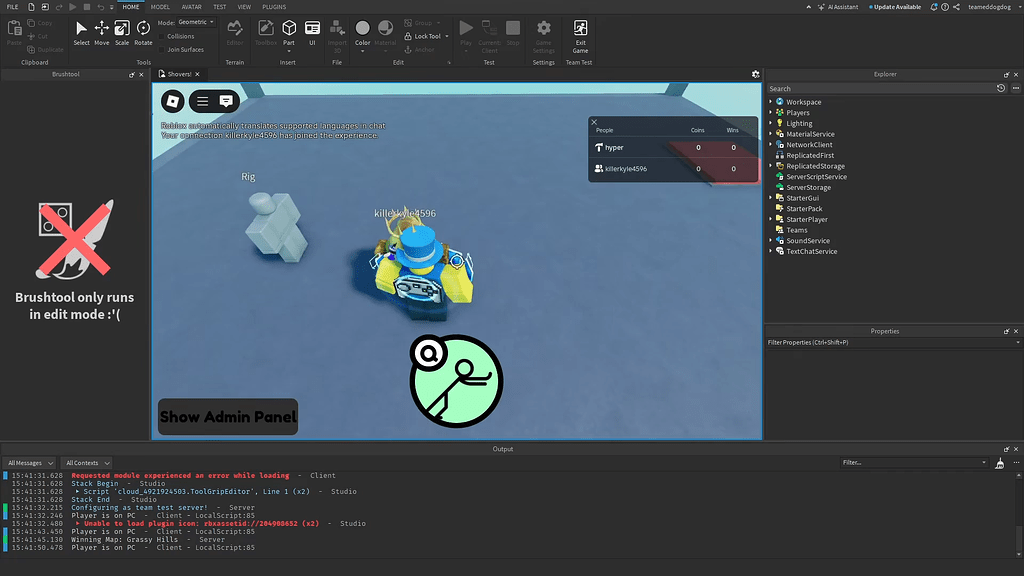Undock the Brushtool panel

click(132, 74)
